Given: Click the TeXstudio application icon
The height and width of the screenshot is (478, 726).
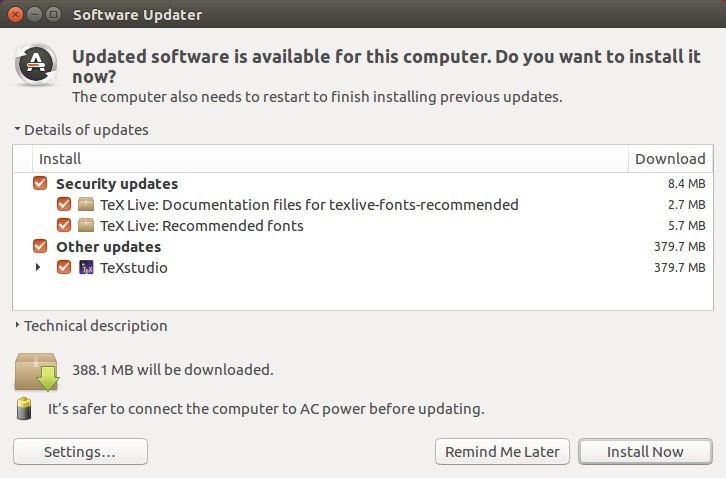Looking at the screenshot, I should (x=86, y=267).
